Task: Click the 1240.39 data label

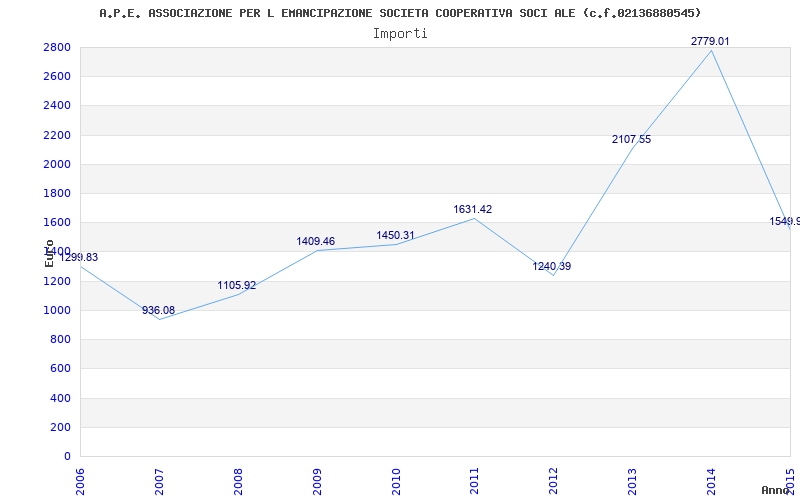Action: (x=552, y=266)
